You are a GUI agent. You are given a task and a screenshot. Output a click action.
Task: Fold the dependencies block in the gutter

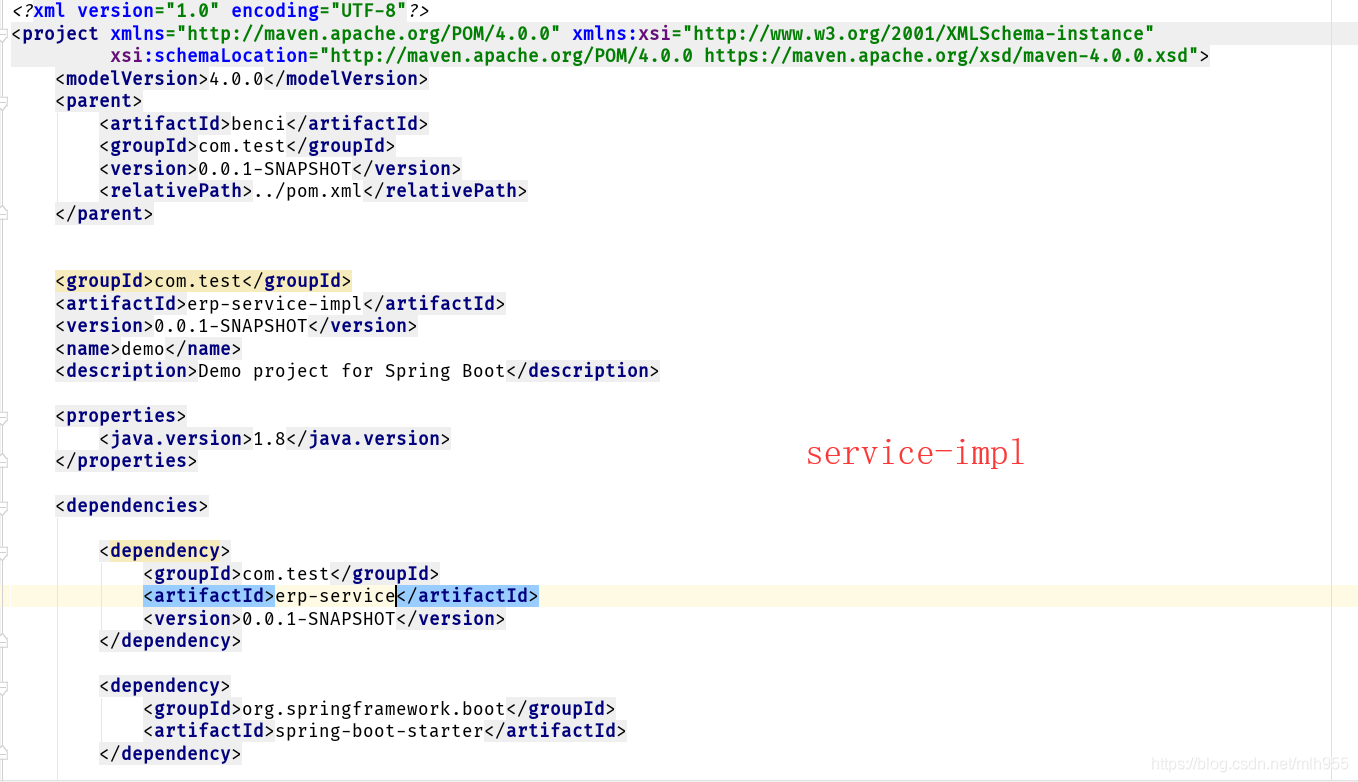tap(4, 506)
